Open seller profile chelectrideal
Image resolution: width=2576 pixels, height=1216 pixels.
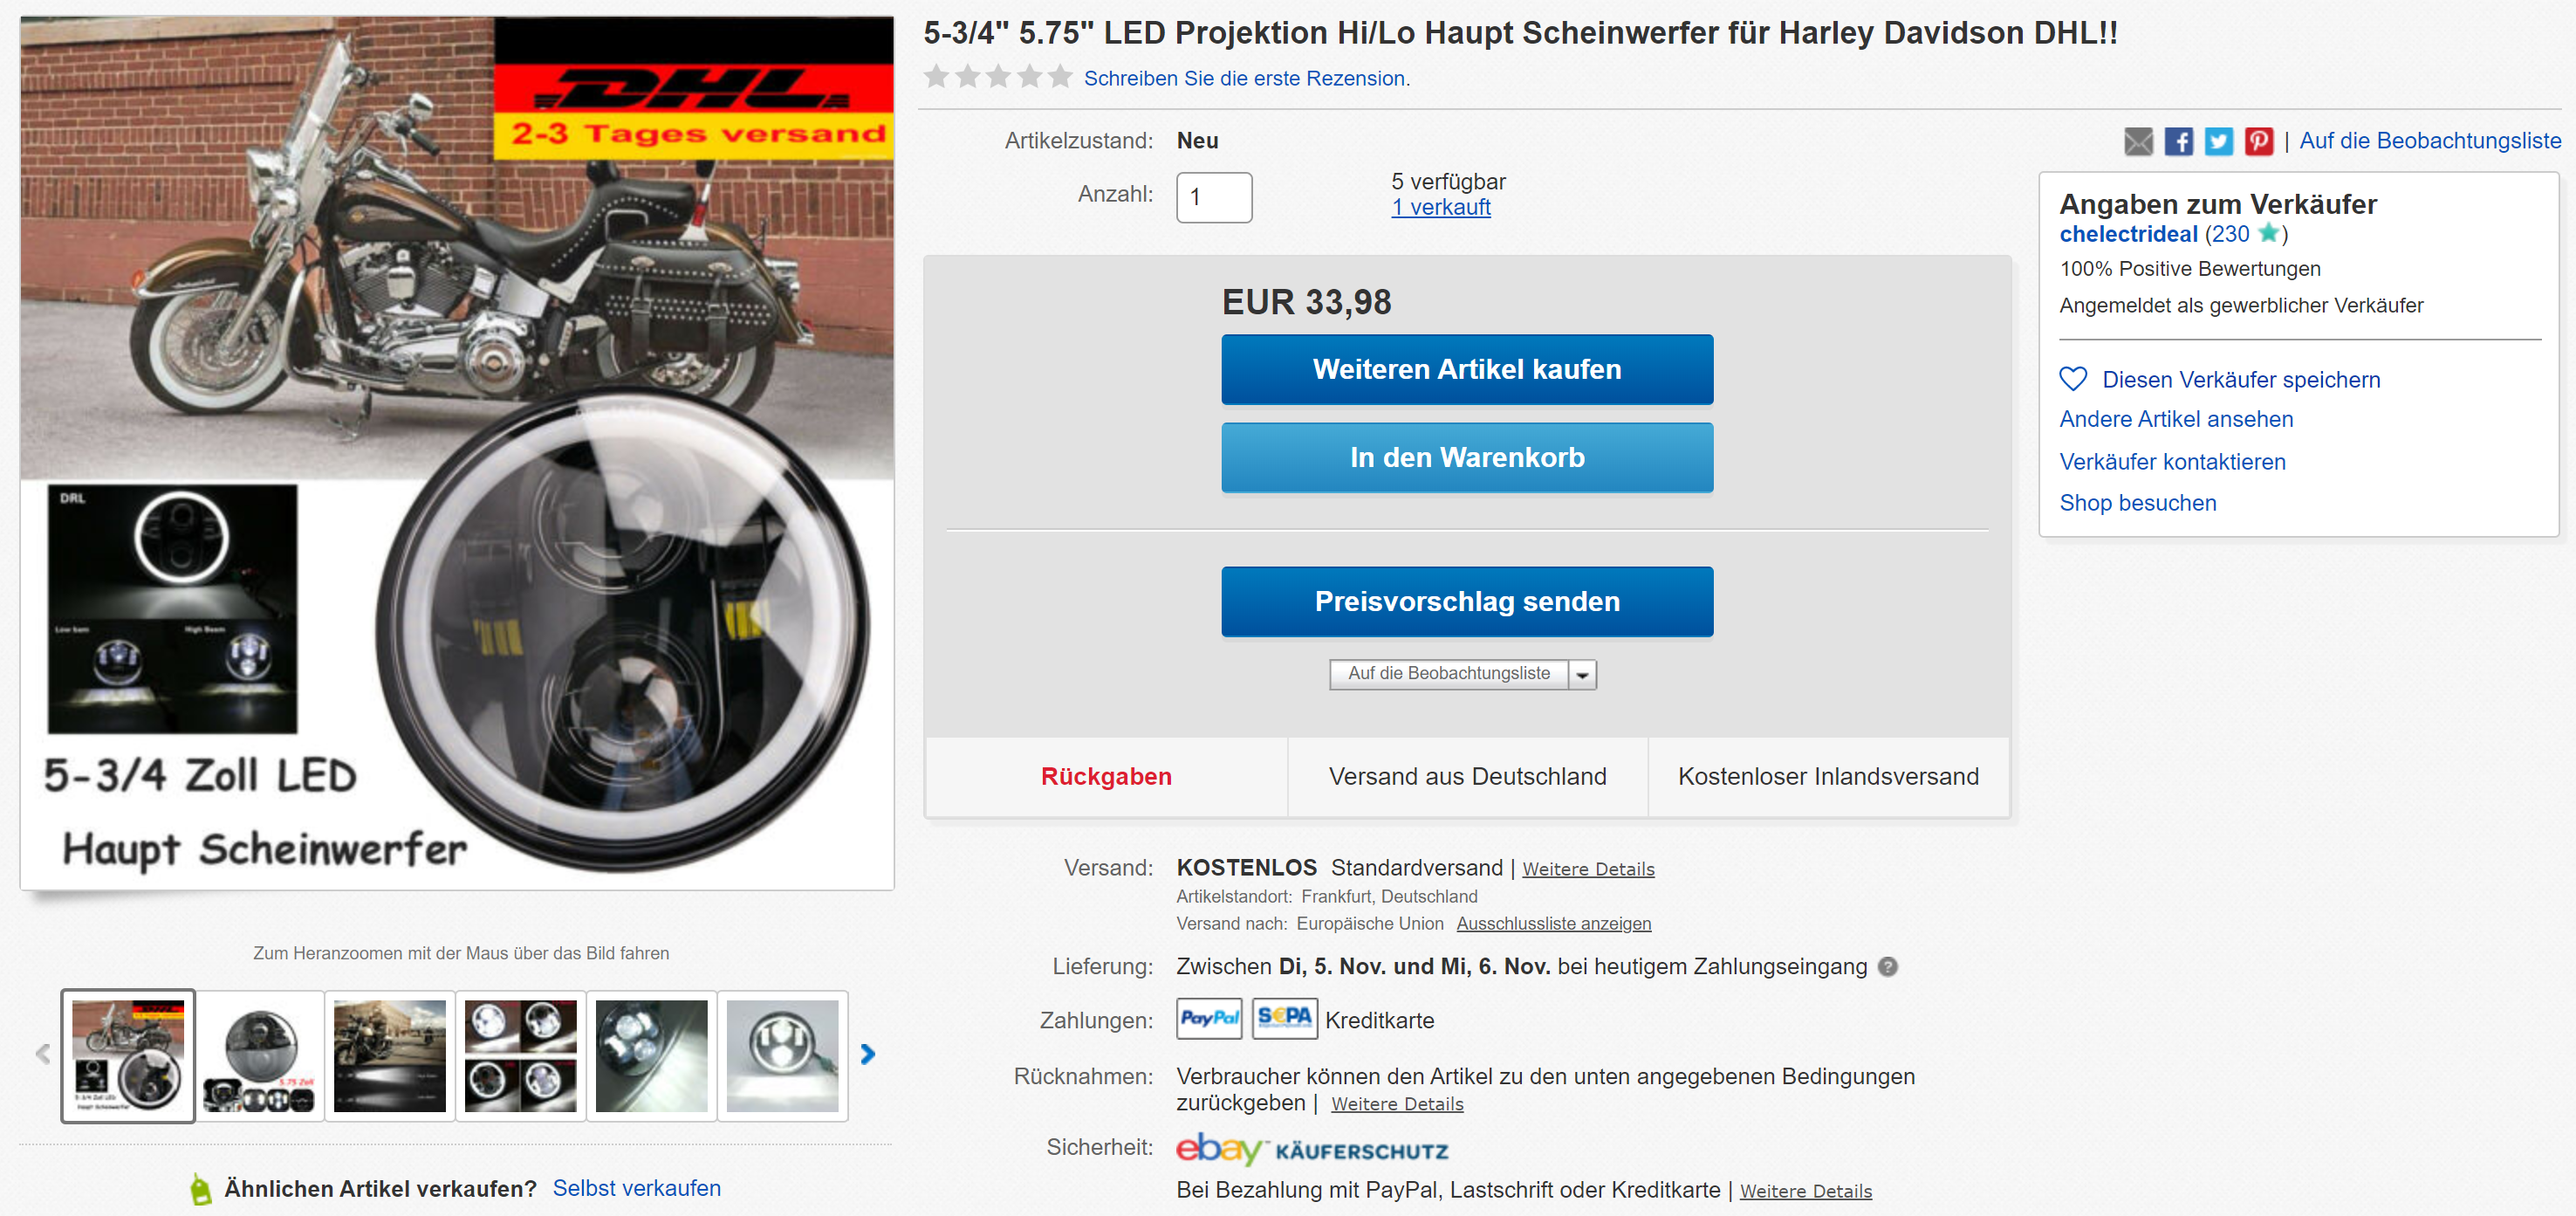2128,234
